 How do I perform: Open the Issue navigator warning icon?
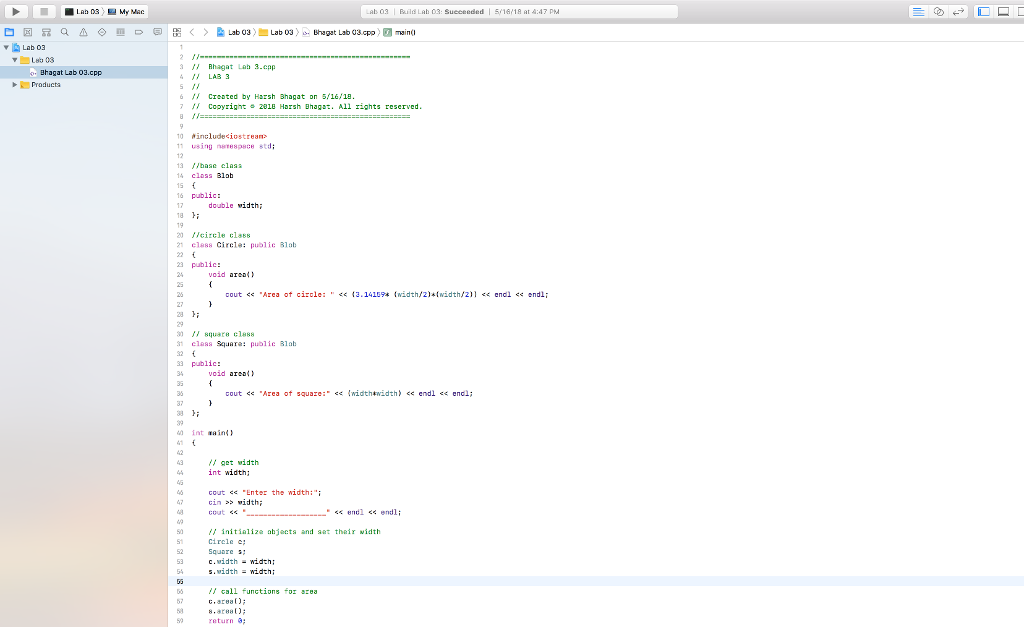(x=82, y=31)
